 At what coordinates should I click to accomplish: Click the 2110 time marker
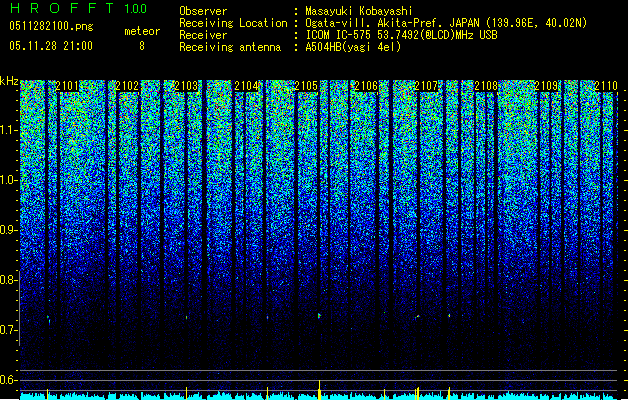click(606, 86)
